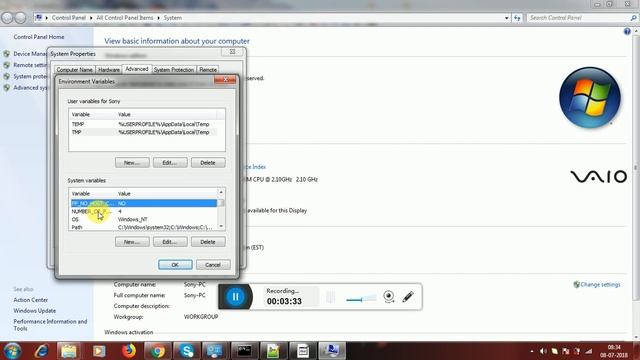Open the taskbar clock showing 08:34
Viewport: 640px width, 360px height.
(x=614, y=351)
